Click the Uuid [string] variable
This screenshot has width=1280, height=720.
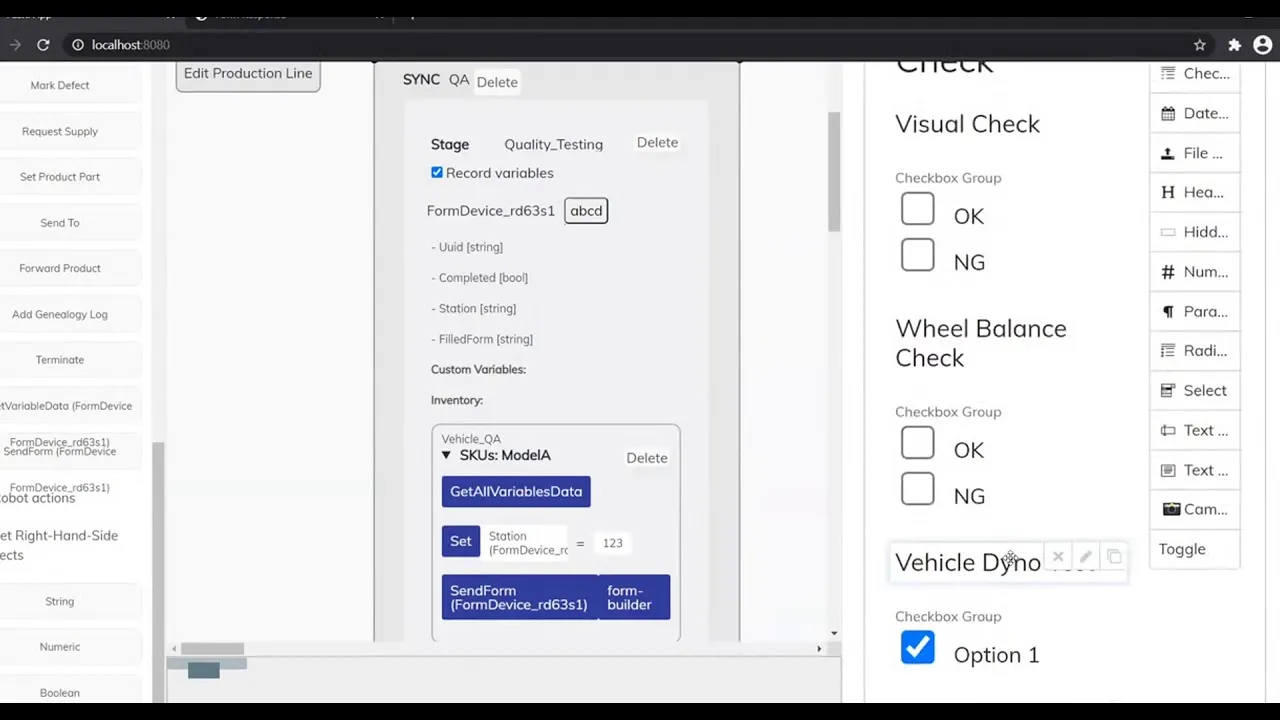click(x=467, y=247)
